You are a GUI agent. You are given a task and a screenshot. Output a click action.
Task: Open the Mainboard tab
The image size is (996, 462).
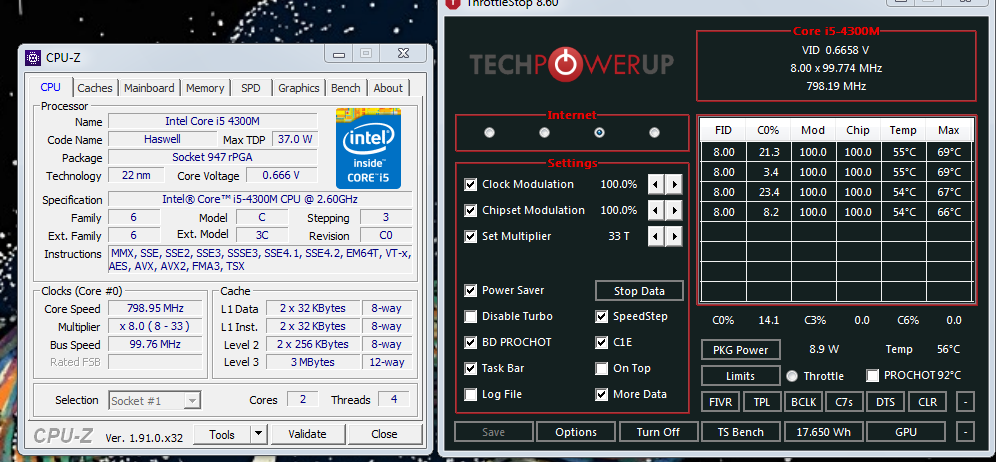pyautogui.click(x=149, y=88)
